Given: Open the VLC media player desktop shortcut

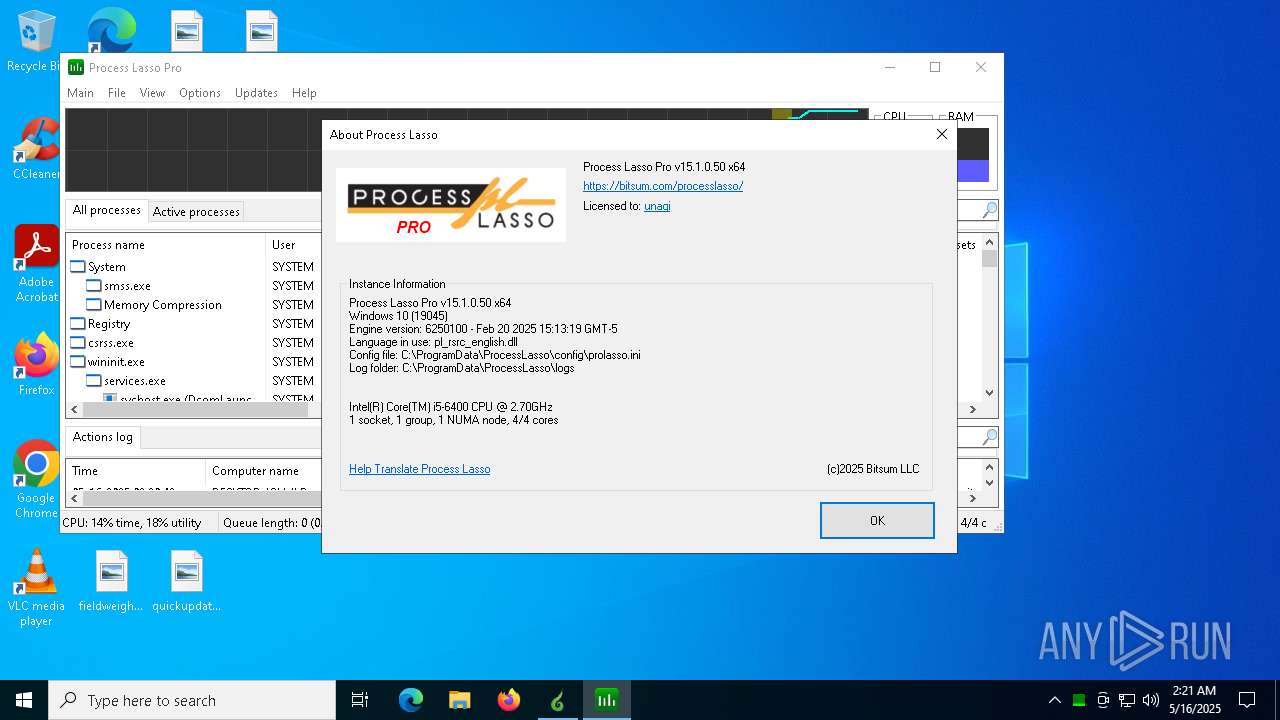Looking at the screenshot, I should coord(36,588).
